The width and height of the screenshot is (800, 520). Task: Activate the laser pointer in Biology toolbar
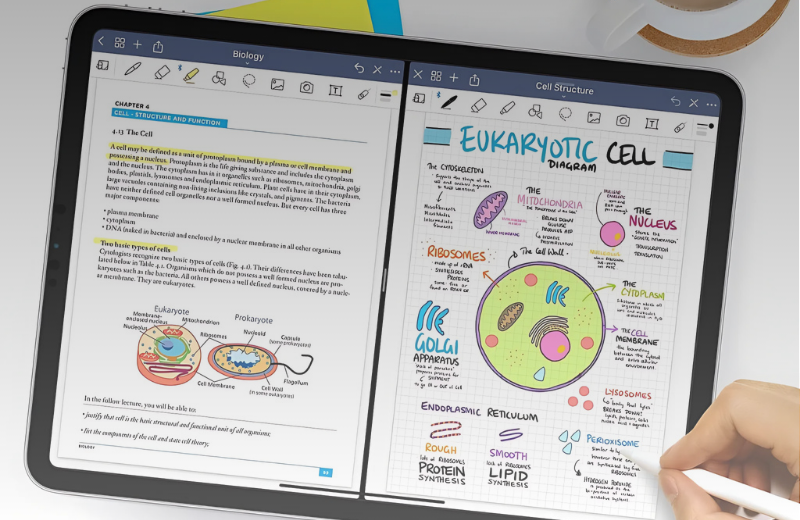tap(364, 93)
